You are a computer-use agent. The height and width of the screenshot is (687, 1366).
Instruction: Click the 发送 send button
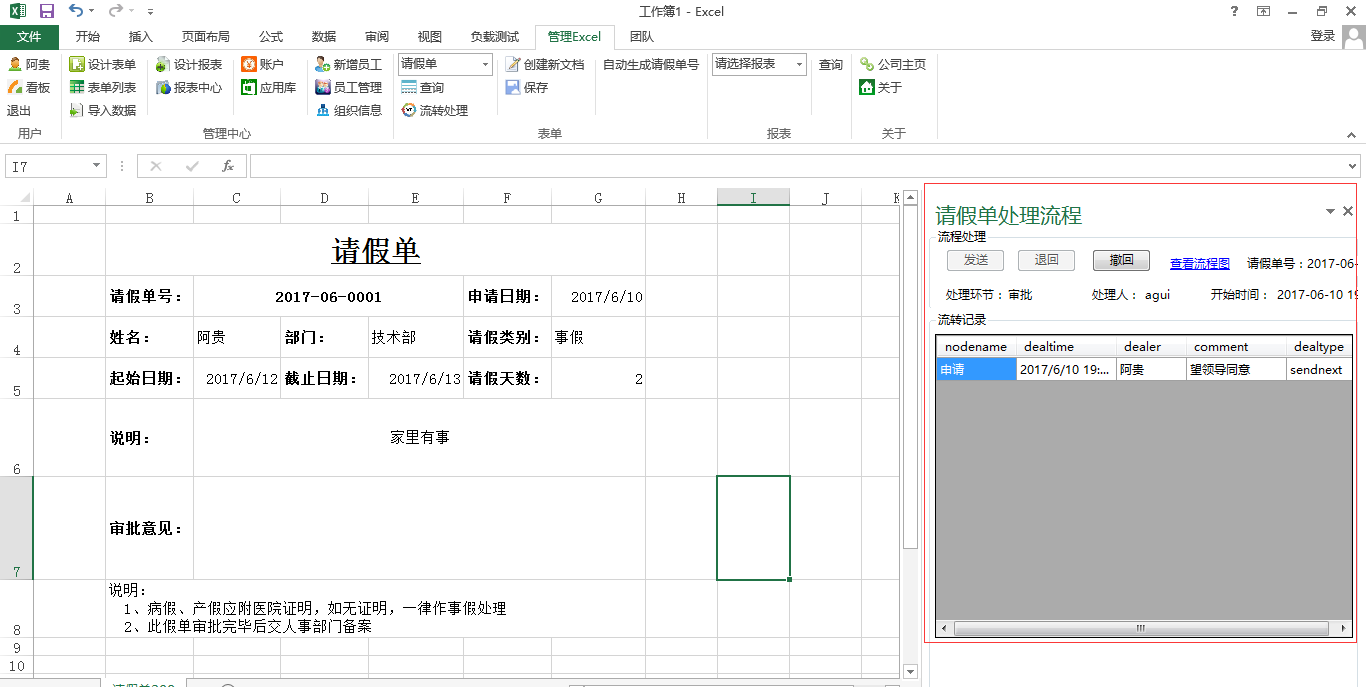coord(976,260)
